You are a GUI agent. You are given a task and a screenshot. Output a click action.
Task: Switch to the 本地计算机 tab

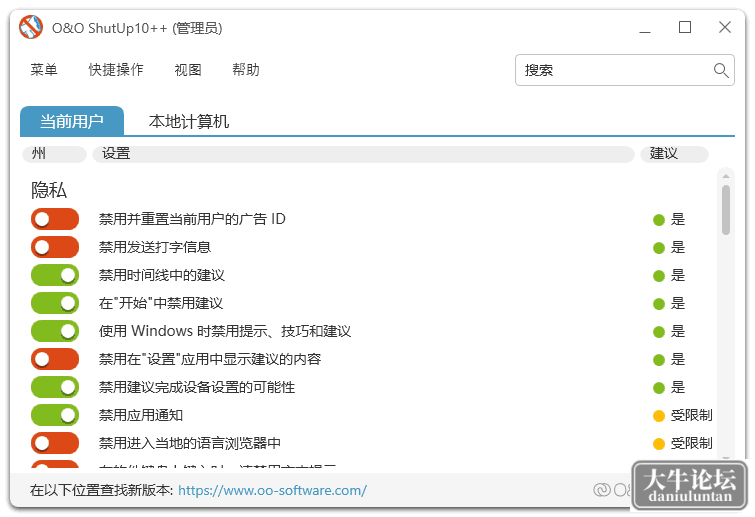pyautogui.click(x=189, y=121)
